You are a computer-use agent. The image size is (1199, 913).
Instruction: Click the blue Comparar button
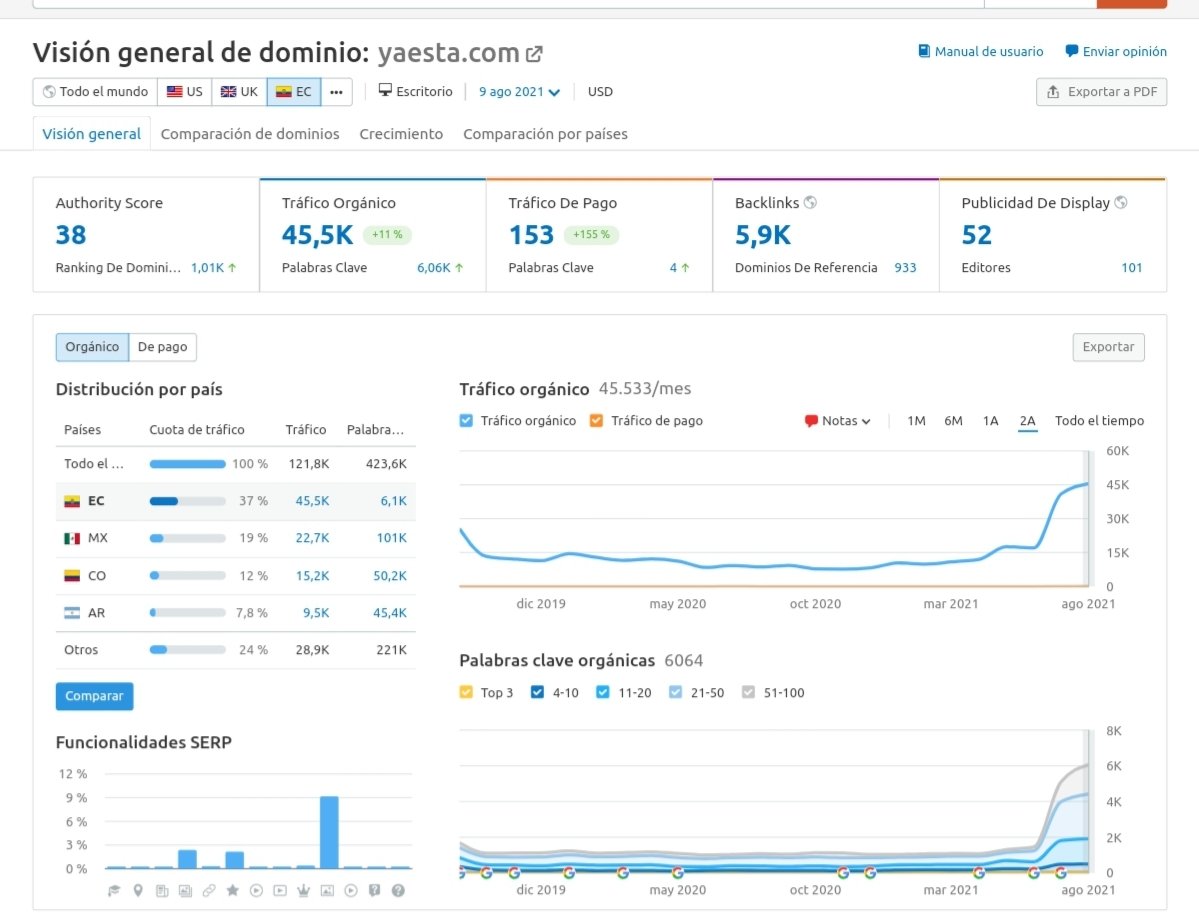(94, 696)
